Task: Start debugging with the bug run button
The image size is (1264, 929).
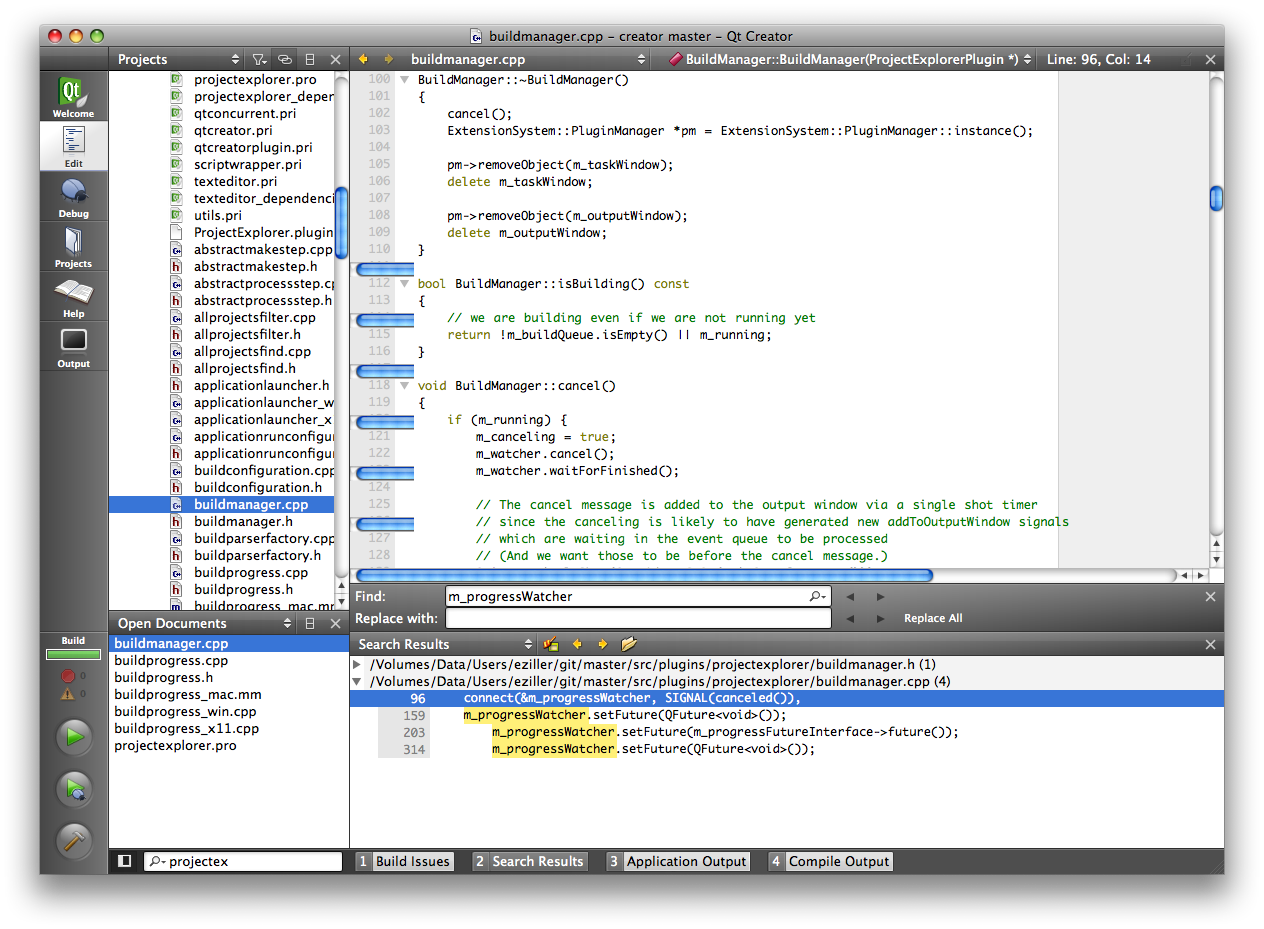Action: pyautogui.click(x=74, y=789)
